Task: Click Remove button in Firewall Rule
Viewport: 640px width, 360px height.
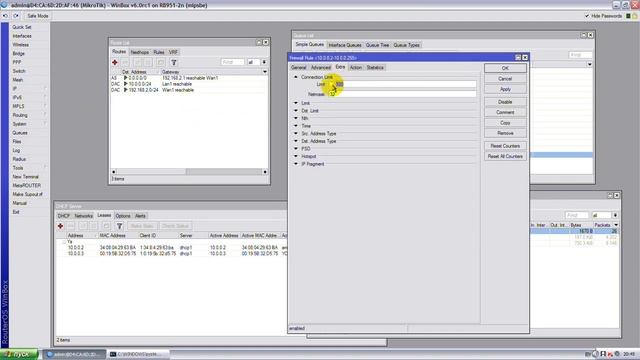Action: click(505, 133)
